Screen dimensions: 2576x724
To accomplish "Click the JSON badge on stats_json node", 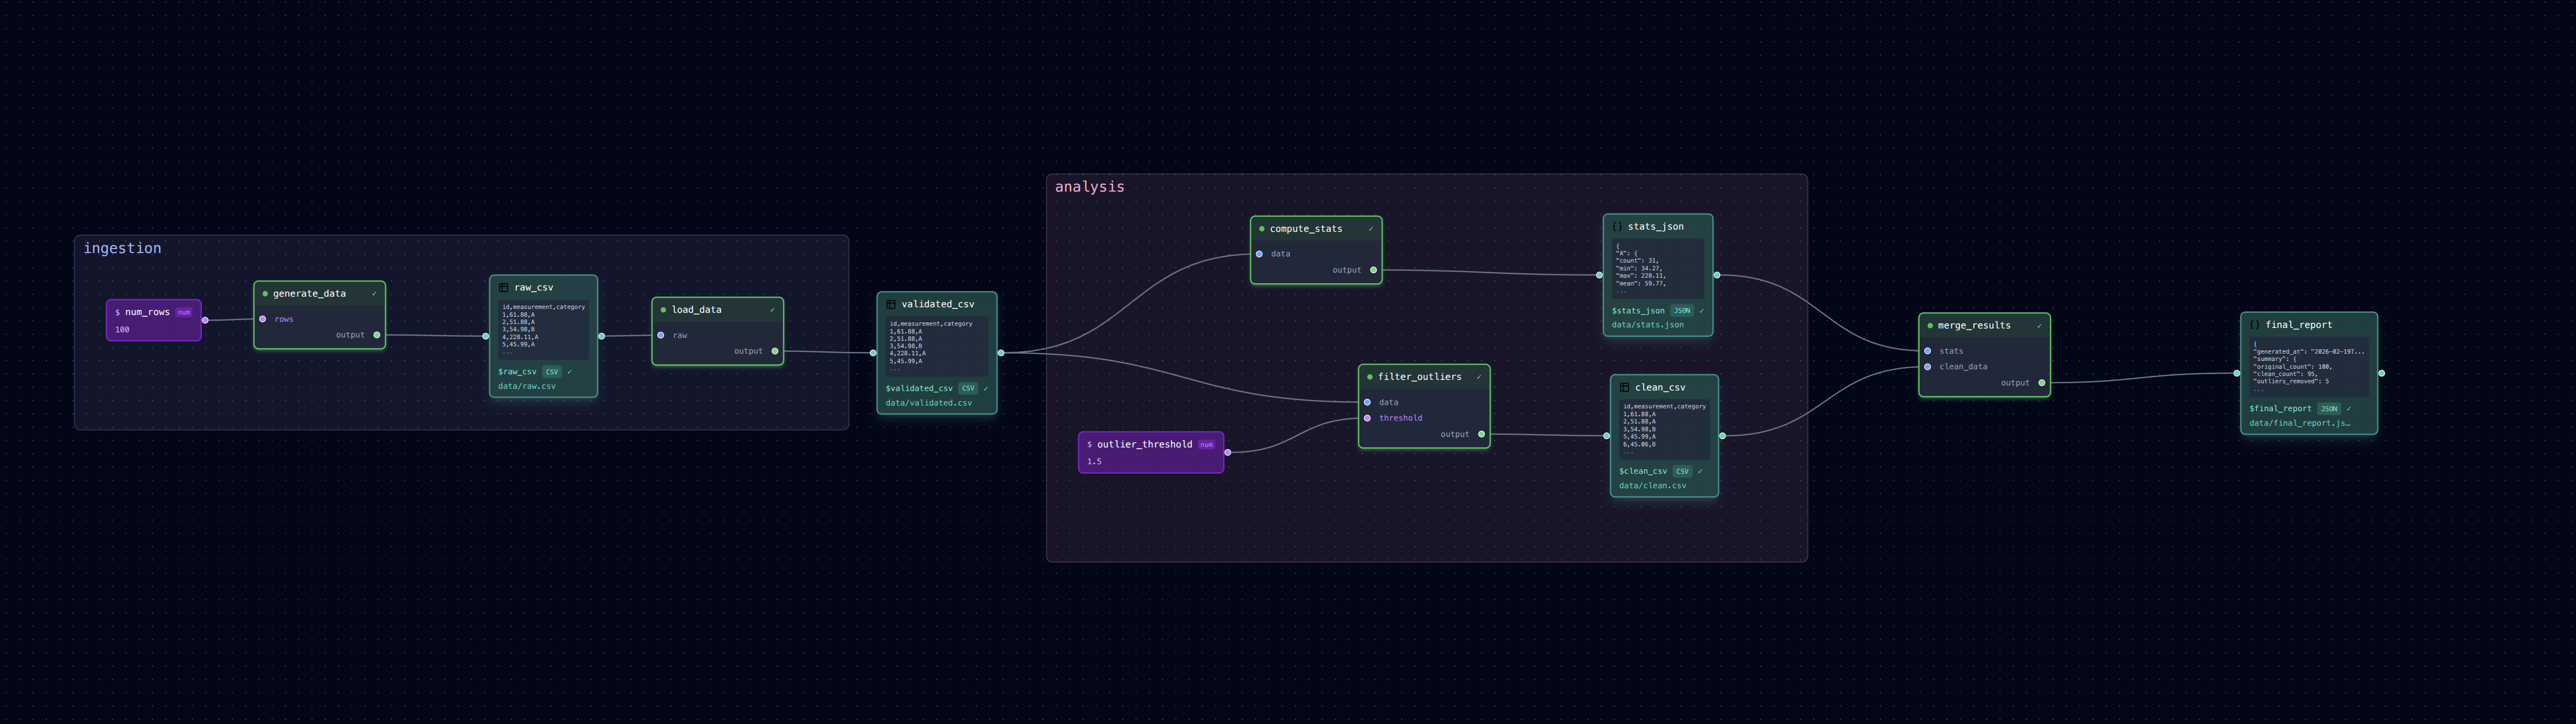I will click(x=1682, y=310).
